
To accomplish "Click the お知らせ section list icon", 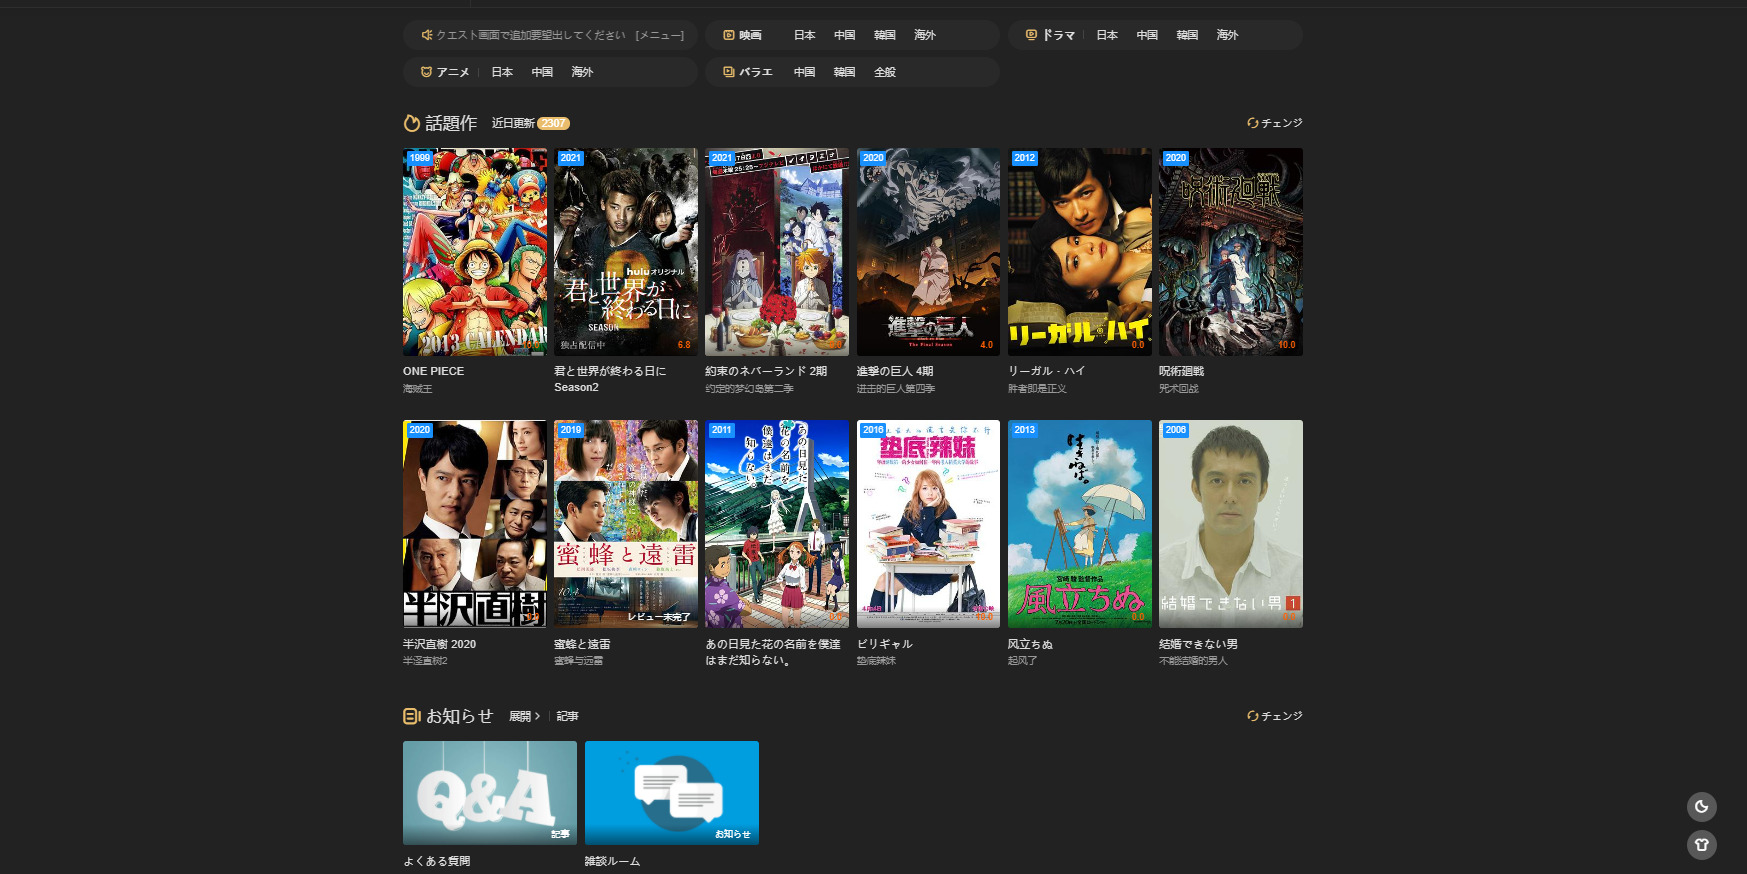I will click(412, 716).
